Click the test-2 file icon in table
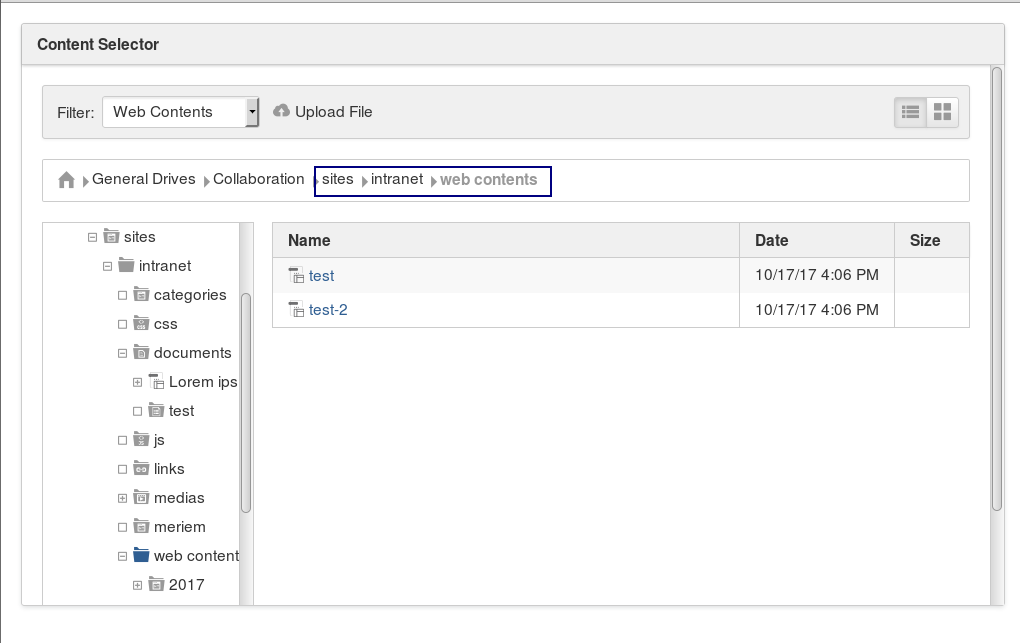 coord(296,310)
